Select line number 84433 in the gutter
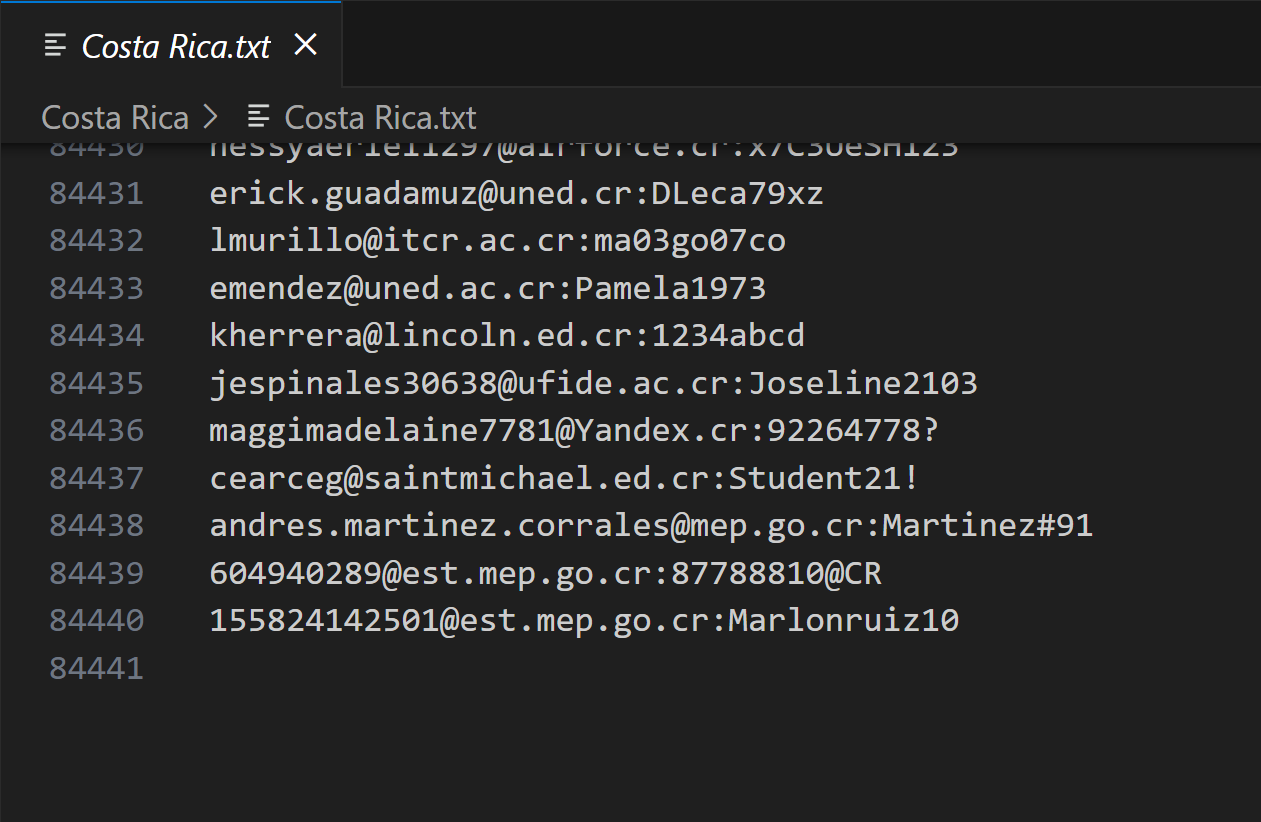The height and width of the screenshot is (822, 1261). pos(97,289)
